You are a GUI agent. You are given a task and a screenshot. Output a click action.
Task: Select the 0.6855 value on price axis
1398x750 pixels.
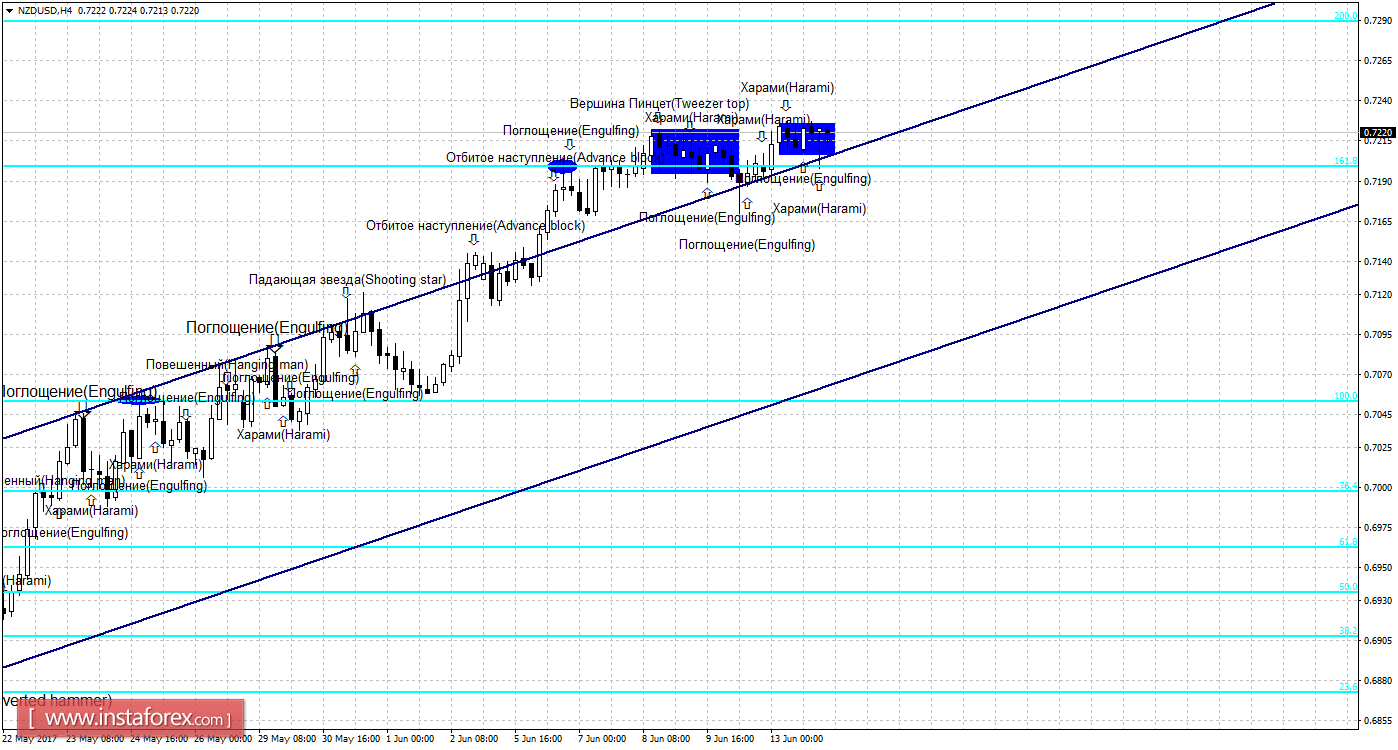[x=1377, y=721]
